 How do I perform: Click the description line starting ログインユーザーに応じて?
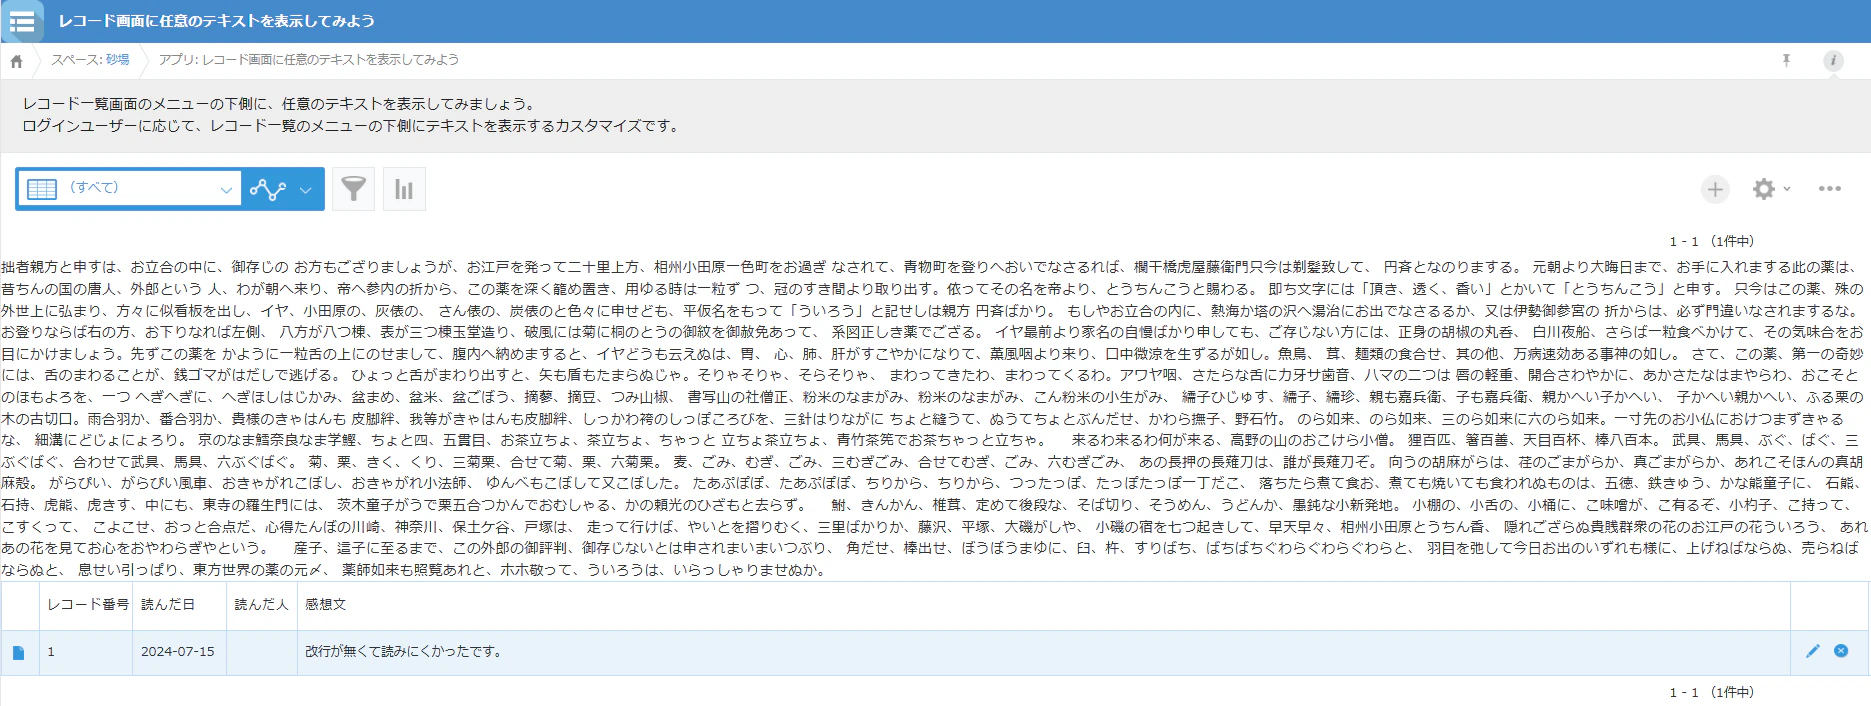pos(352,126)
